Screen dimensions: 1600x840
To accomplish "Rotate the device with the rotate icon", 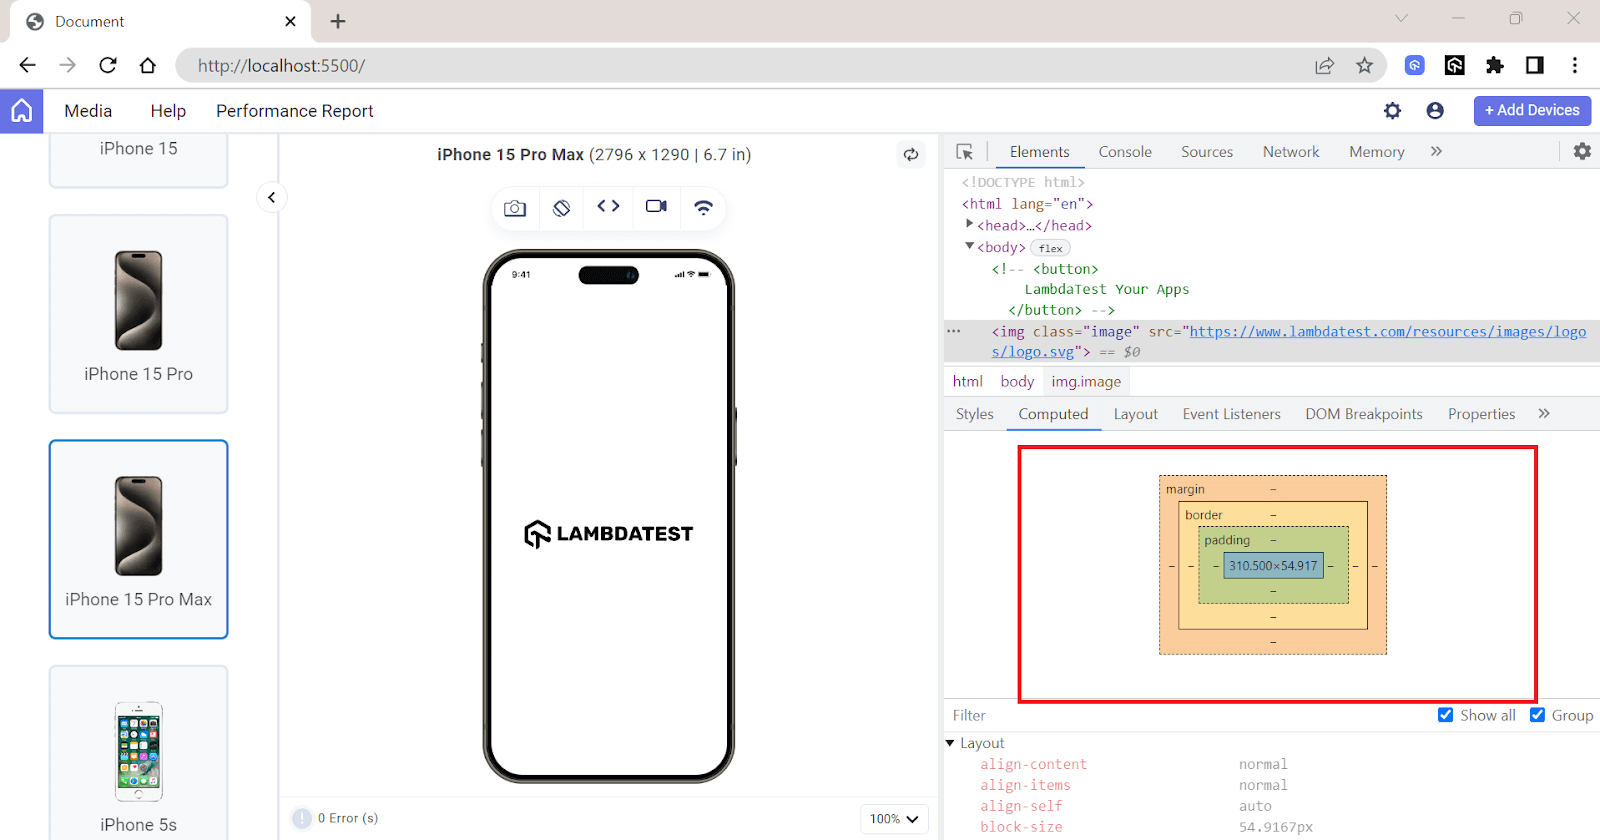I will (x=562, y=208).
